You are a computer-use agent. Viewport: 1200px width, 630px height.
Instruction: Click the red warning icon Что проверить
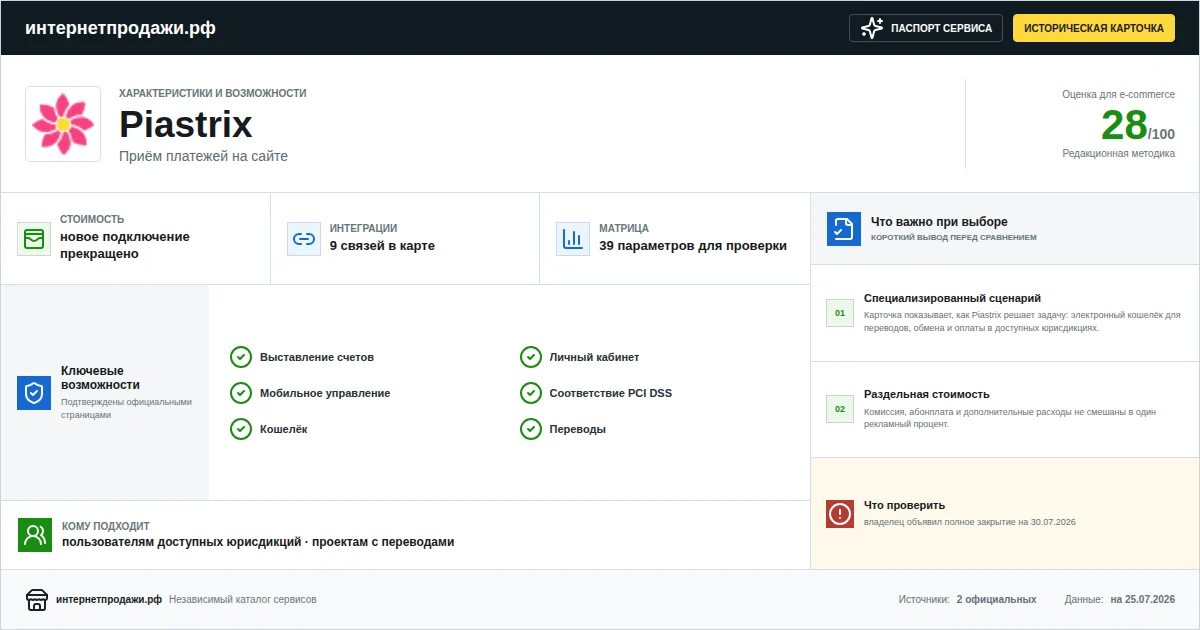coord(840,514)
